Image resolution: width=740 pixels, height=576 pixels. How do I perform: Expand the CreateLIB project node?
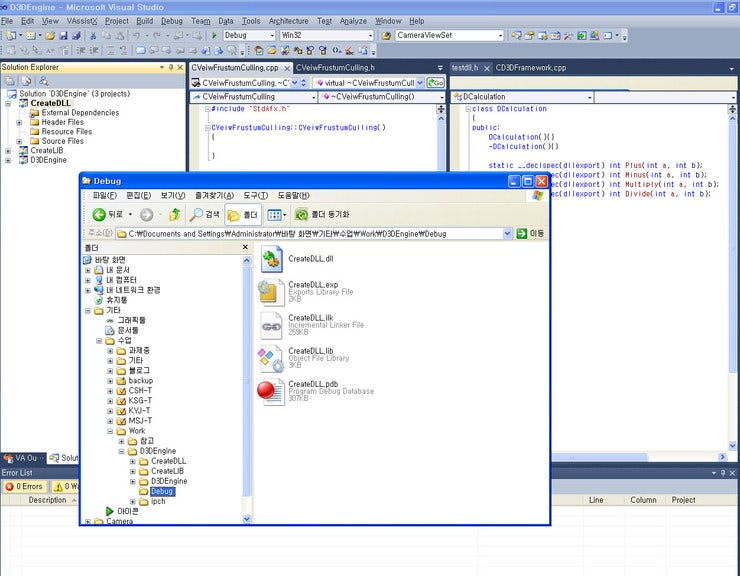(8, 151)
